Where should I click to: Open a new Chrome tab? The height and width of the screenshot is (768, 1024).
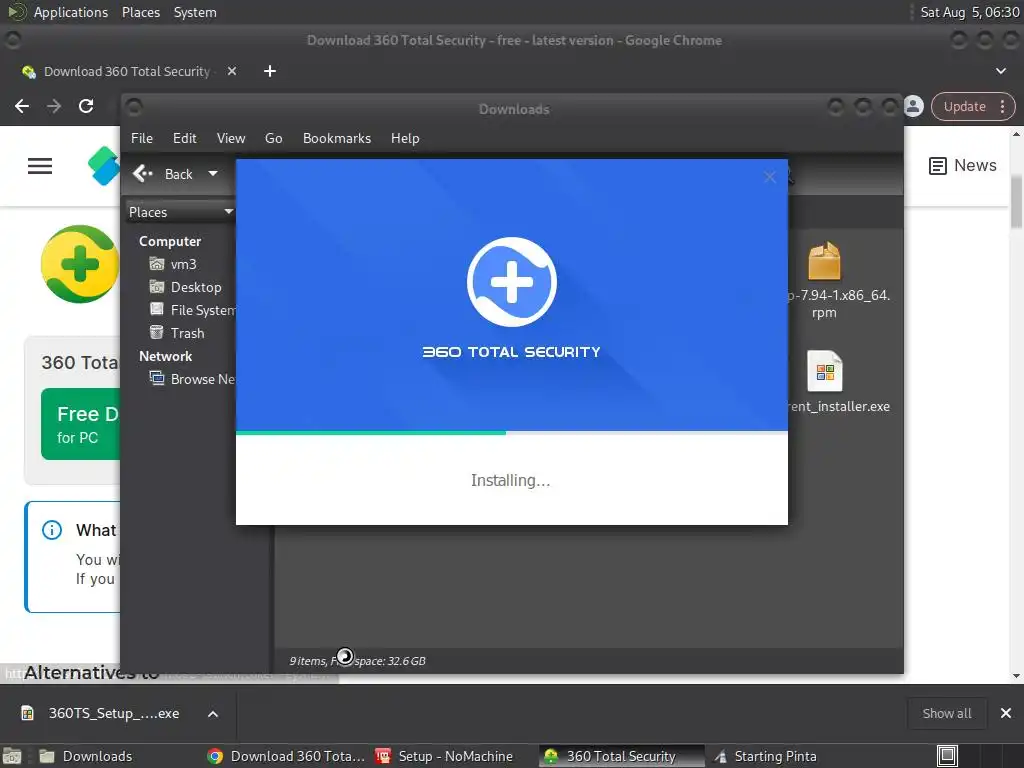coord(270,71)
